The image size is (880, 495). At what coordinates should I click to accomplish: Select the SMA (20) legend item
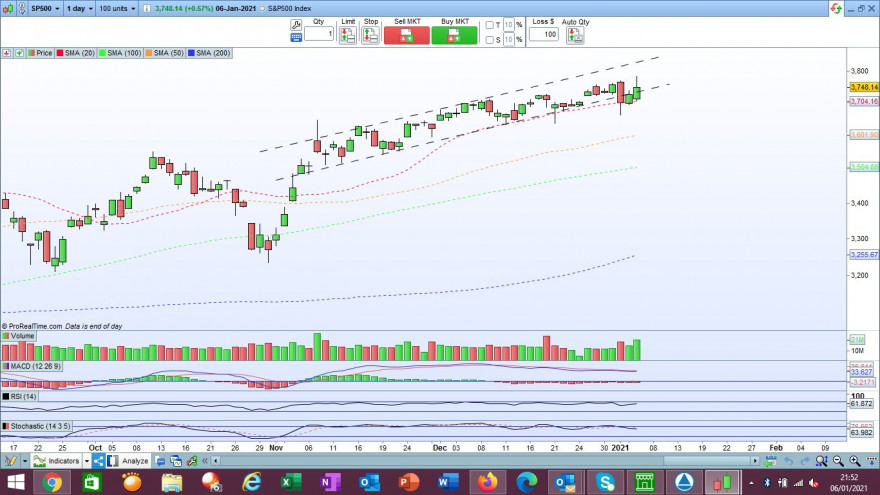coord(75,53)
